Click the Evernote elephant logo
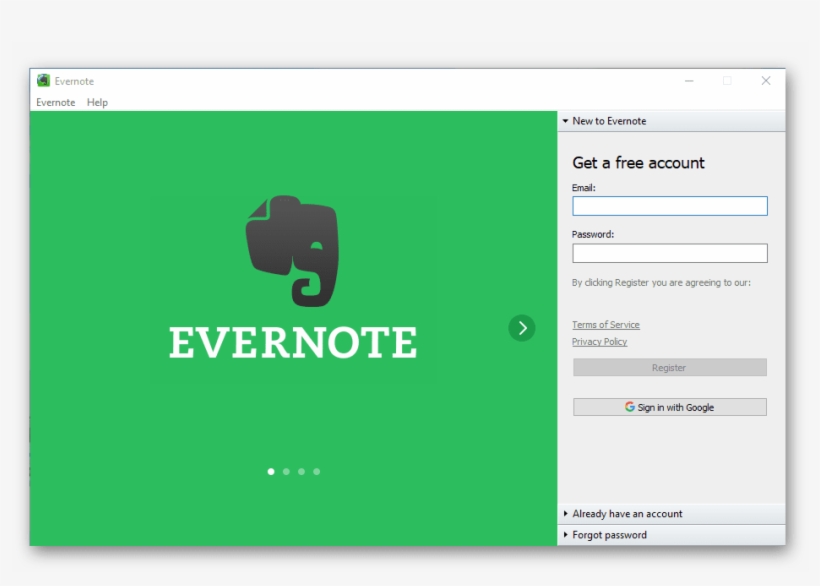 coord(297,250)
